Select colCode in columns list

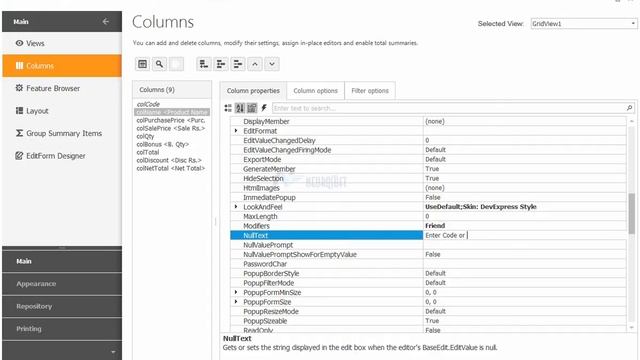pos(172,104)
